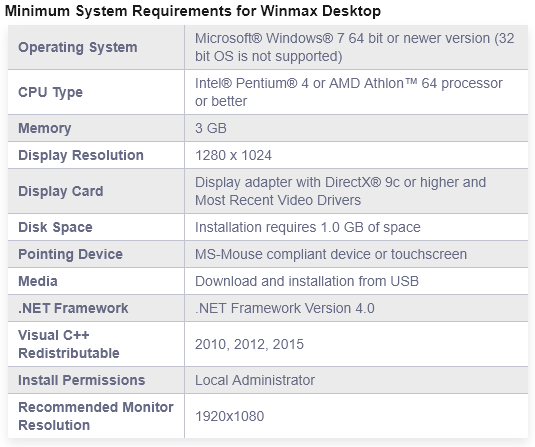This screenshot has width=535, height=447.
Task: Select the '2010, 2012, 2015' value
Action: pyautogui.click(x=249, y=344)
